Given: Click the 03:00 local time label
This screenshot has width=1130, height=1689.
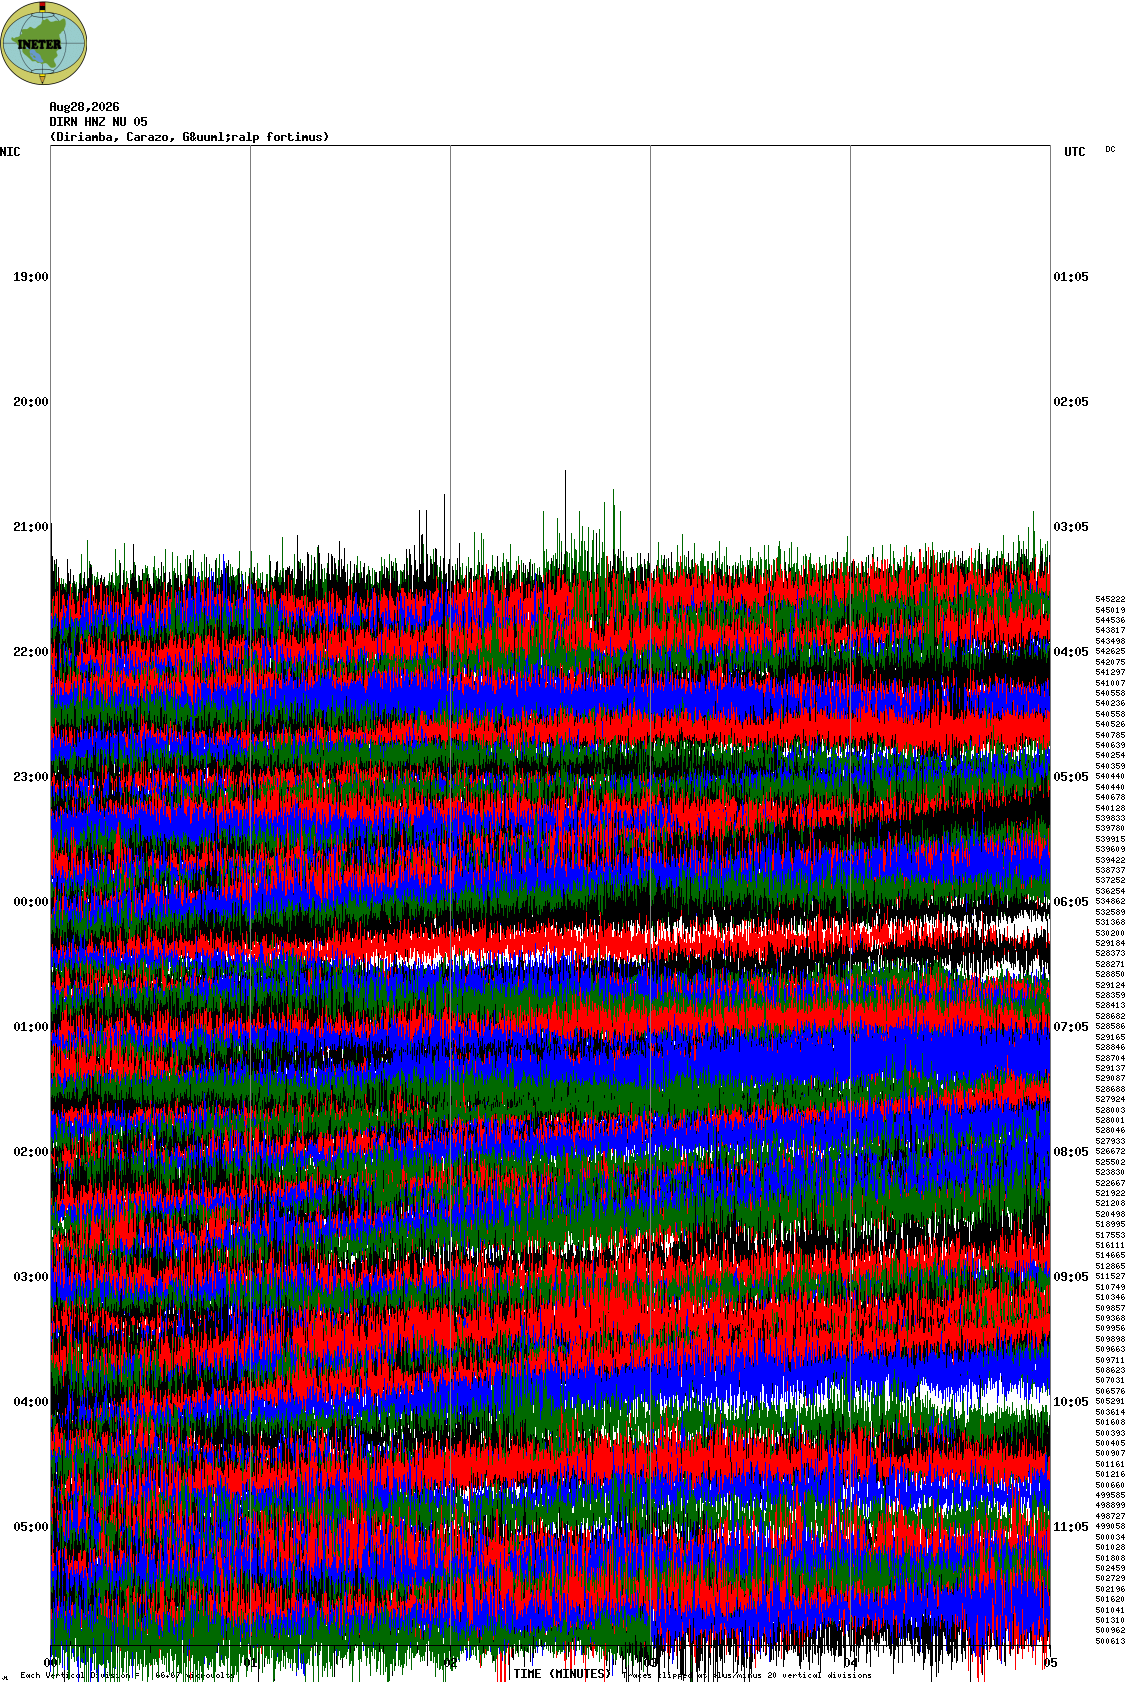Looking at the screenshot, I should pyautogui.click(x=31, y=1277).
